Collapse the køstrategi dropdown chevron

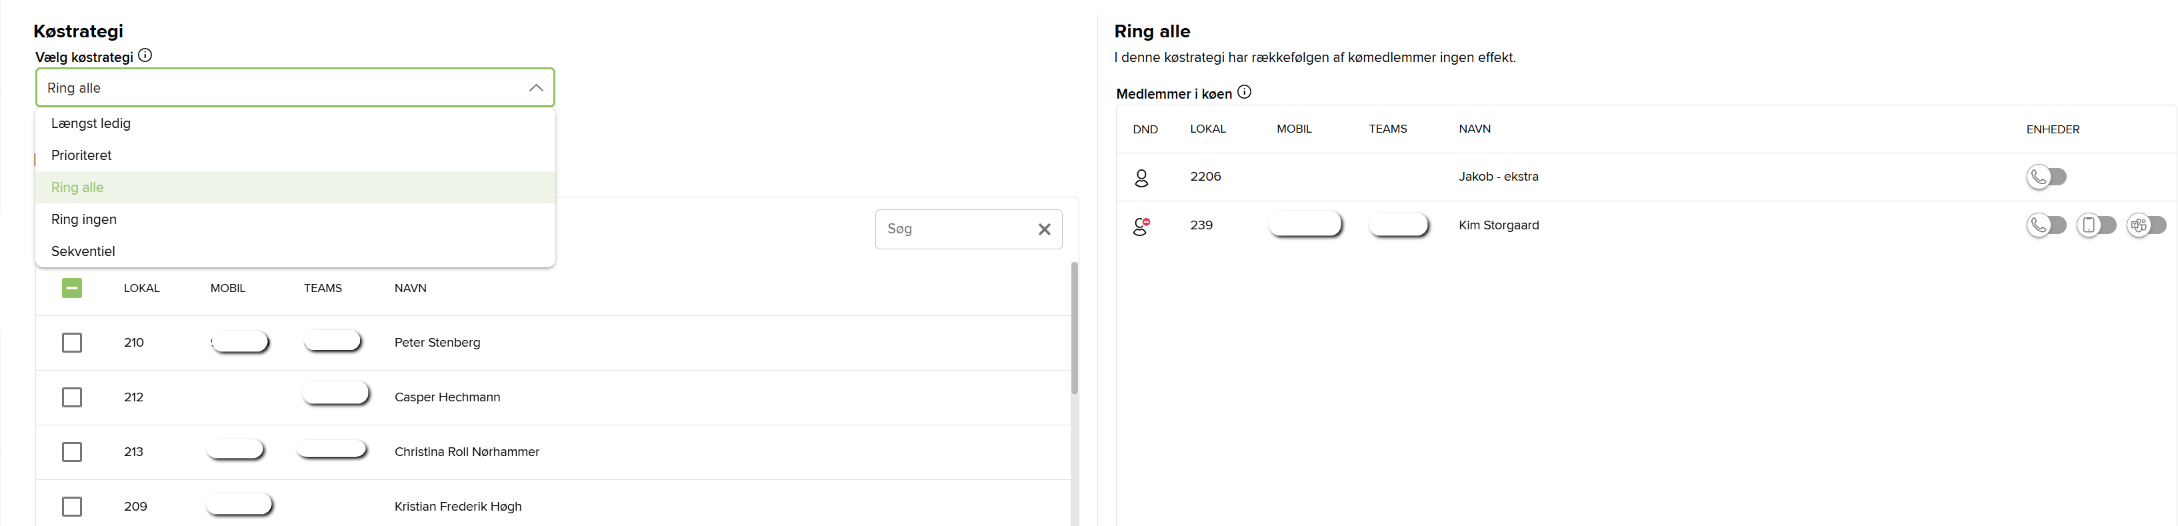point(536,88)
